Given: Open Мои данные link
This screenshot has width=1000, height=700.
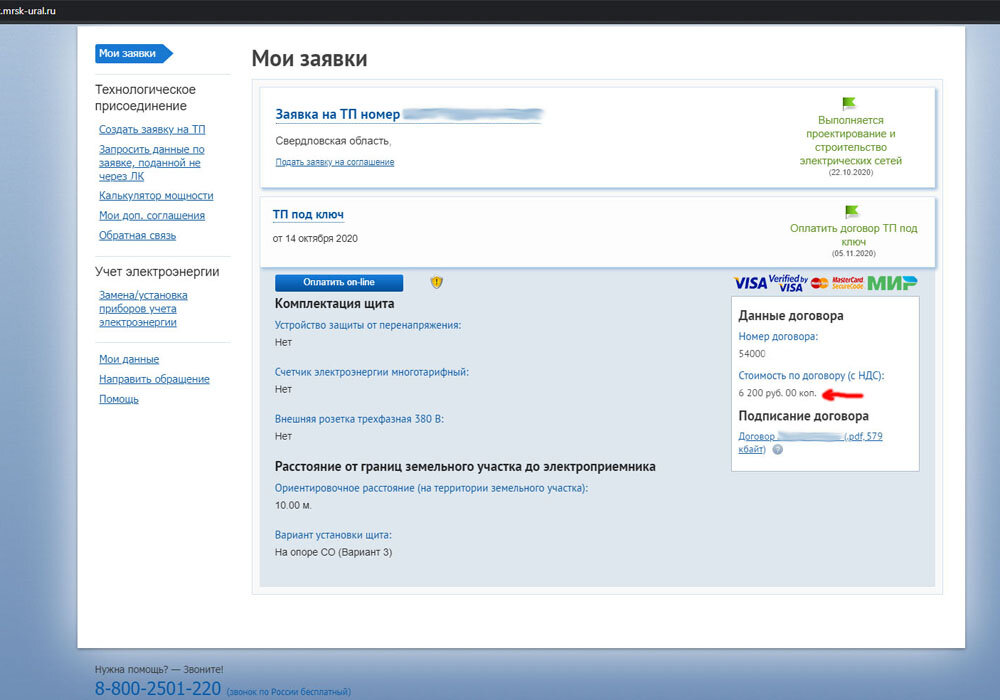Looking at the screenshot, I should click(129, 360).
